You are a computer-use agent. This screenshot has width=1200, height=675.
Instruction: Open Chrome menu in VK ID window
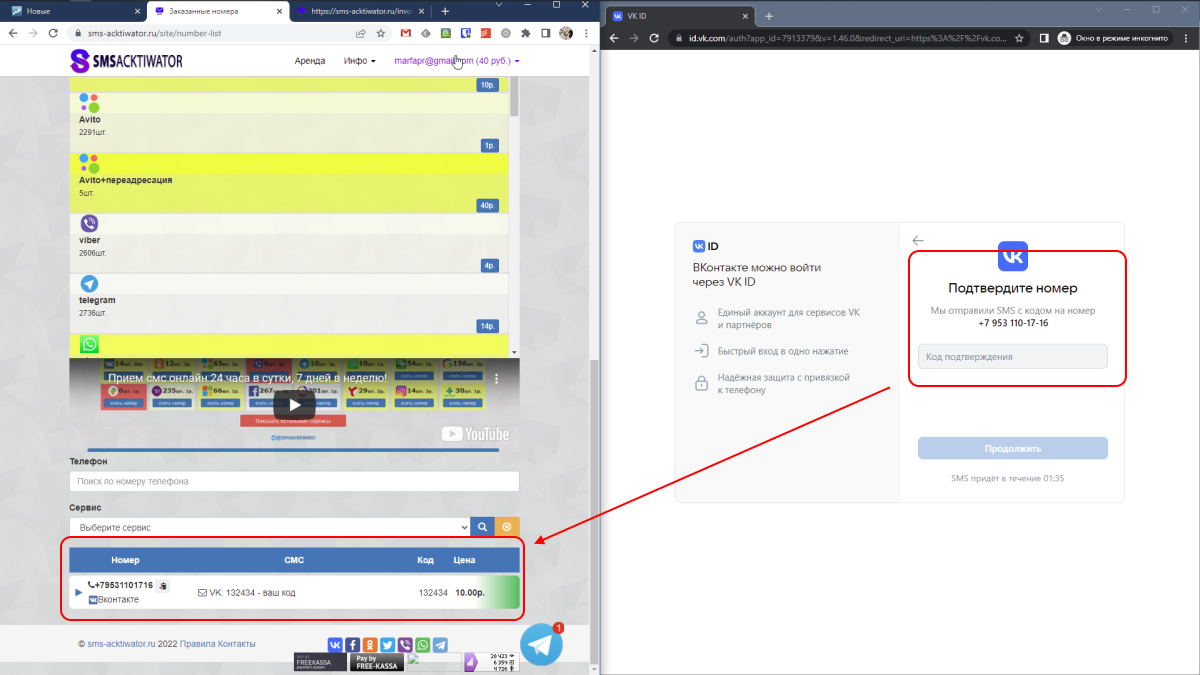coord(1186,39)
